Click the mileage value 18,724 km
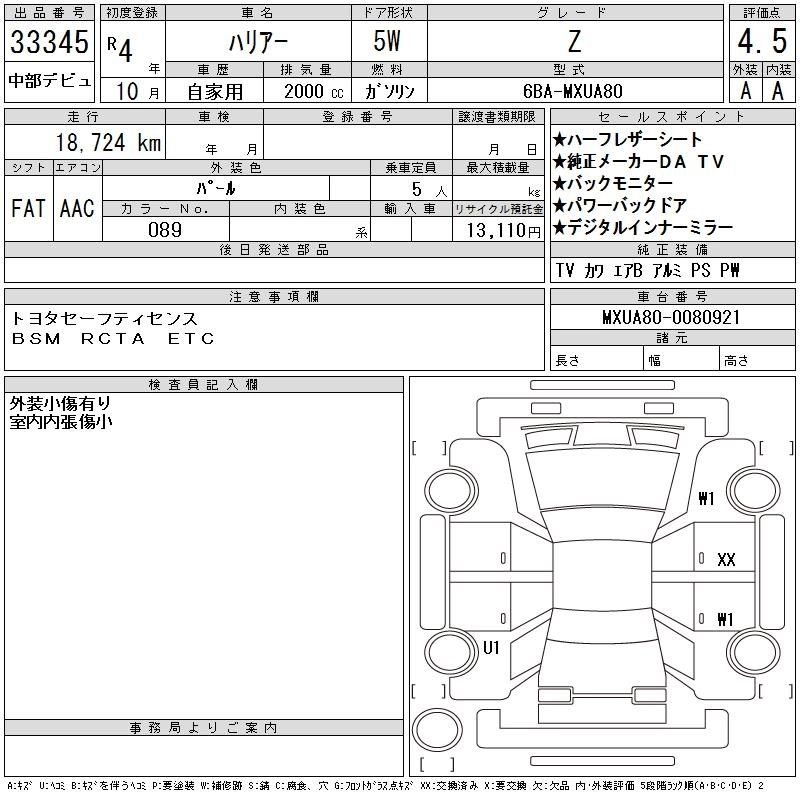800x800 pixels. coord(110,143)
